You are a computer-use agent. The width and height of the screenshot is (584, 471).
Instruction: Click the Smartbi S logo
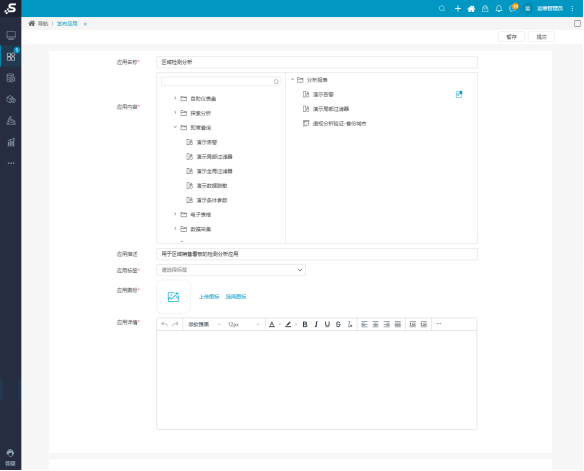[x=10, y=8]
